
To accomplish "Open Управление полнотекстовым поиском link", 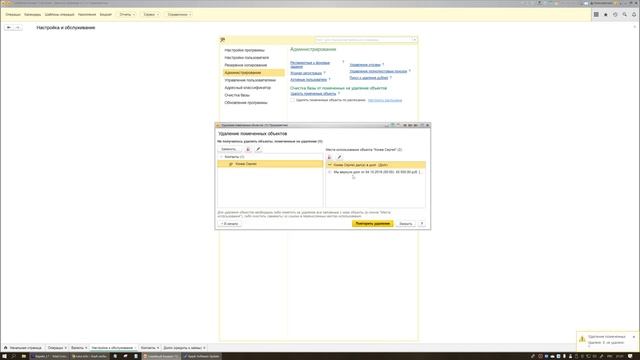I will click(x=378, y=71).
